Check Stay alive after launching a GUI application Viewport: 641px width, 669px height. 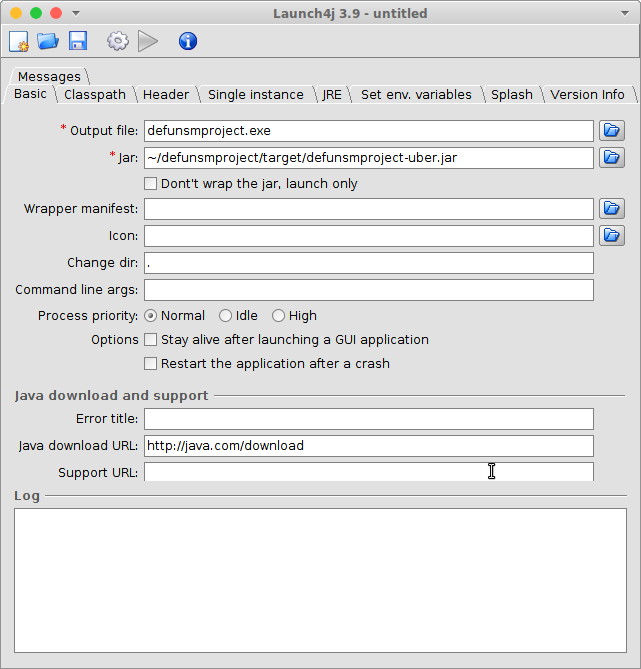(150, 340)
